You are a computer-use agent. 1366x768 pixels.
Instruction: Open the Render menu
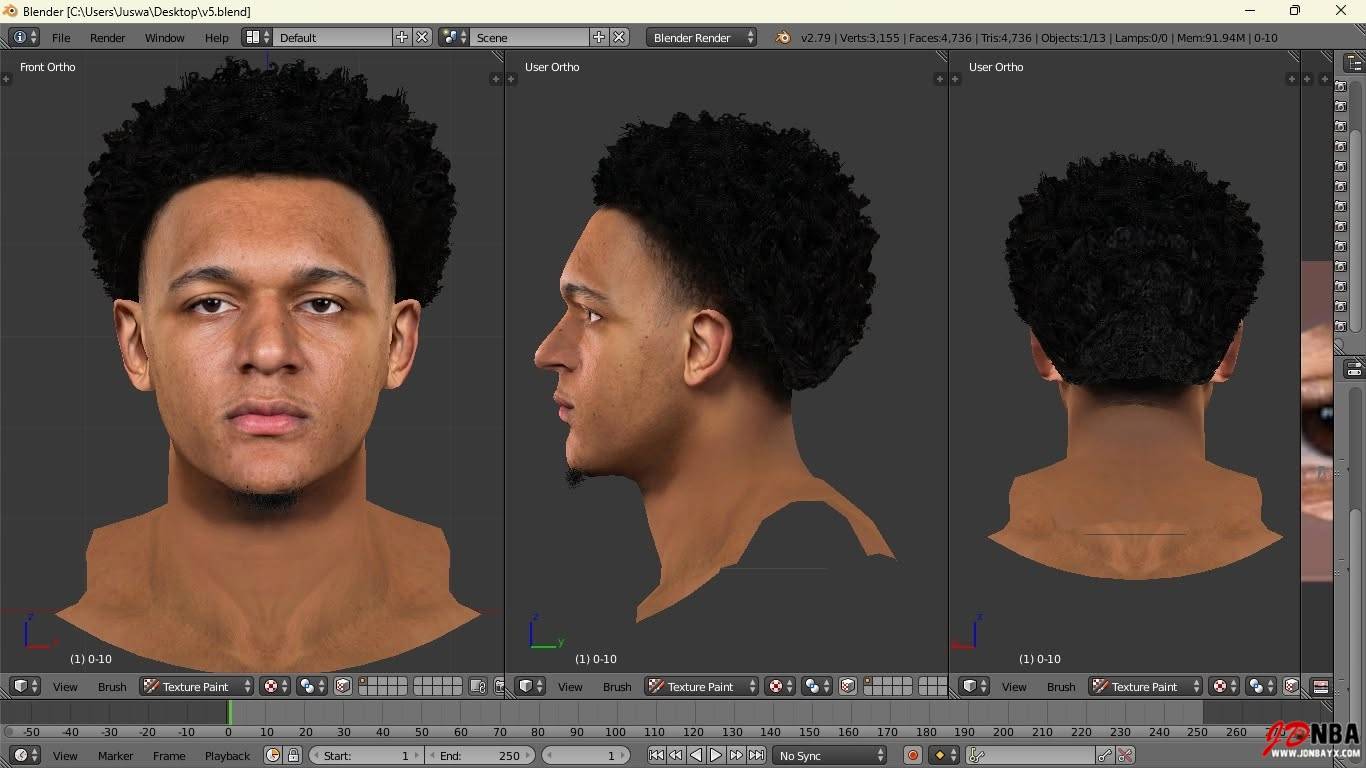[x=108, y=37]
